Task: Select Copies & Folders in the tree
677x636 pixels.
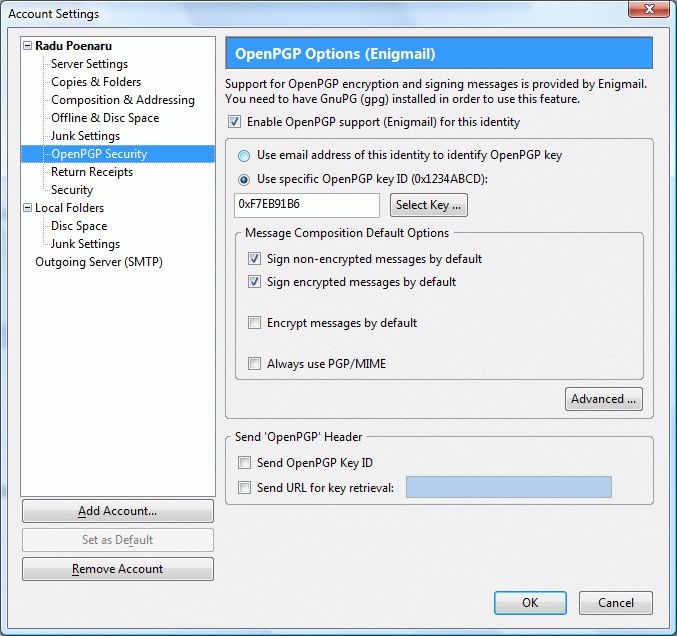Action: (96, 82)
